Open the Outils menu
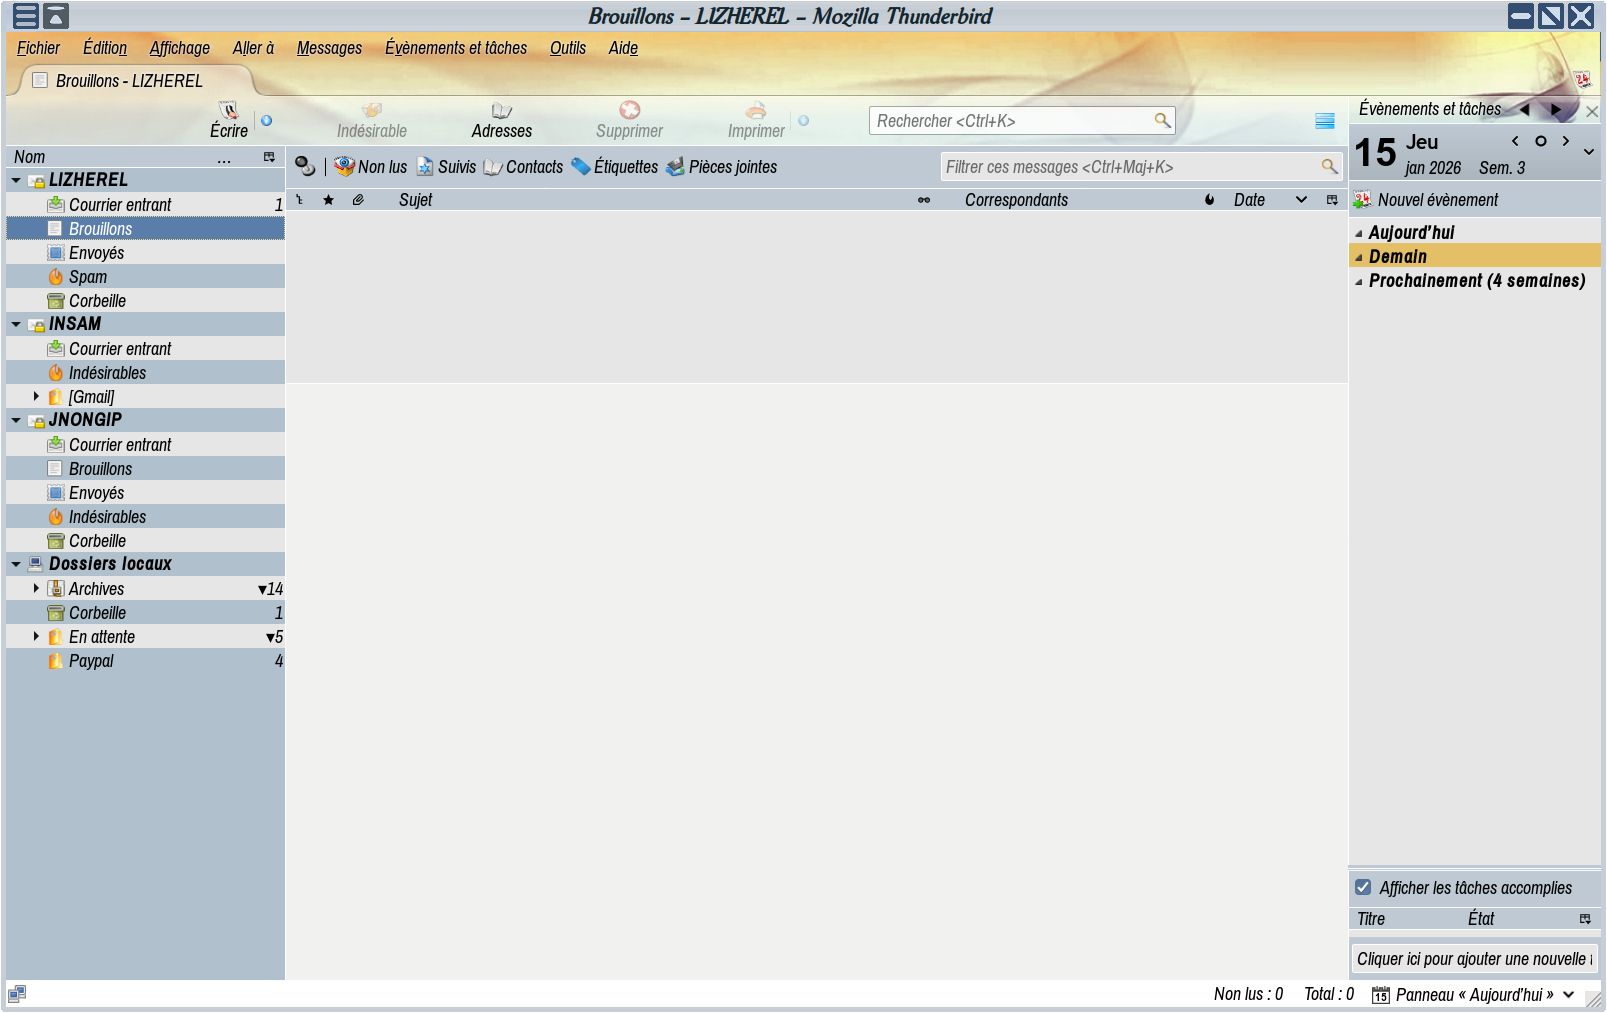The width and height of the screenshot is (1607, 1013). (568, 48)
